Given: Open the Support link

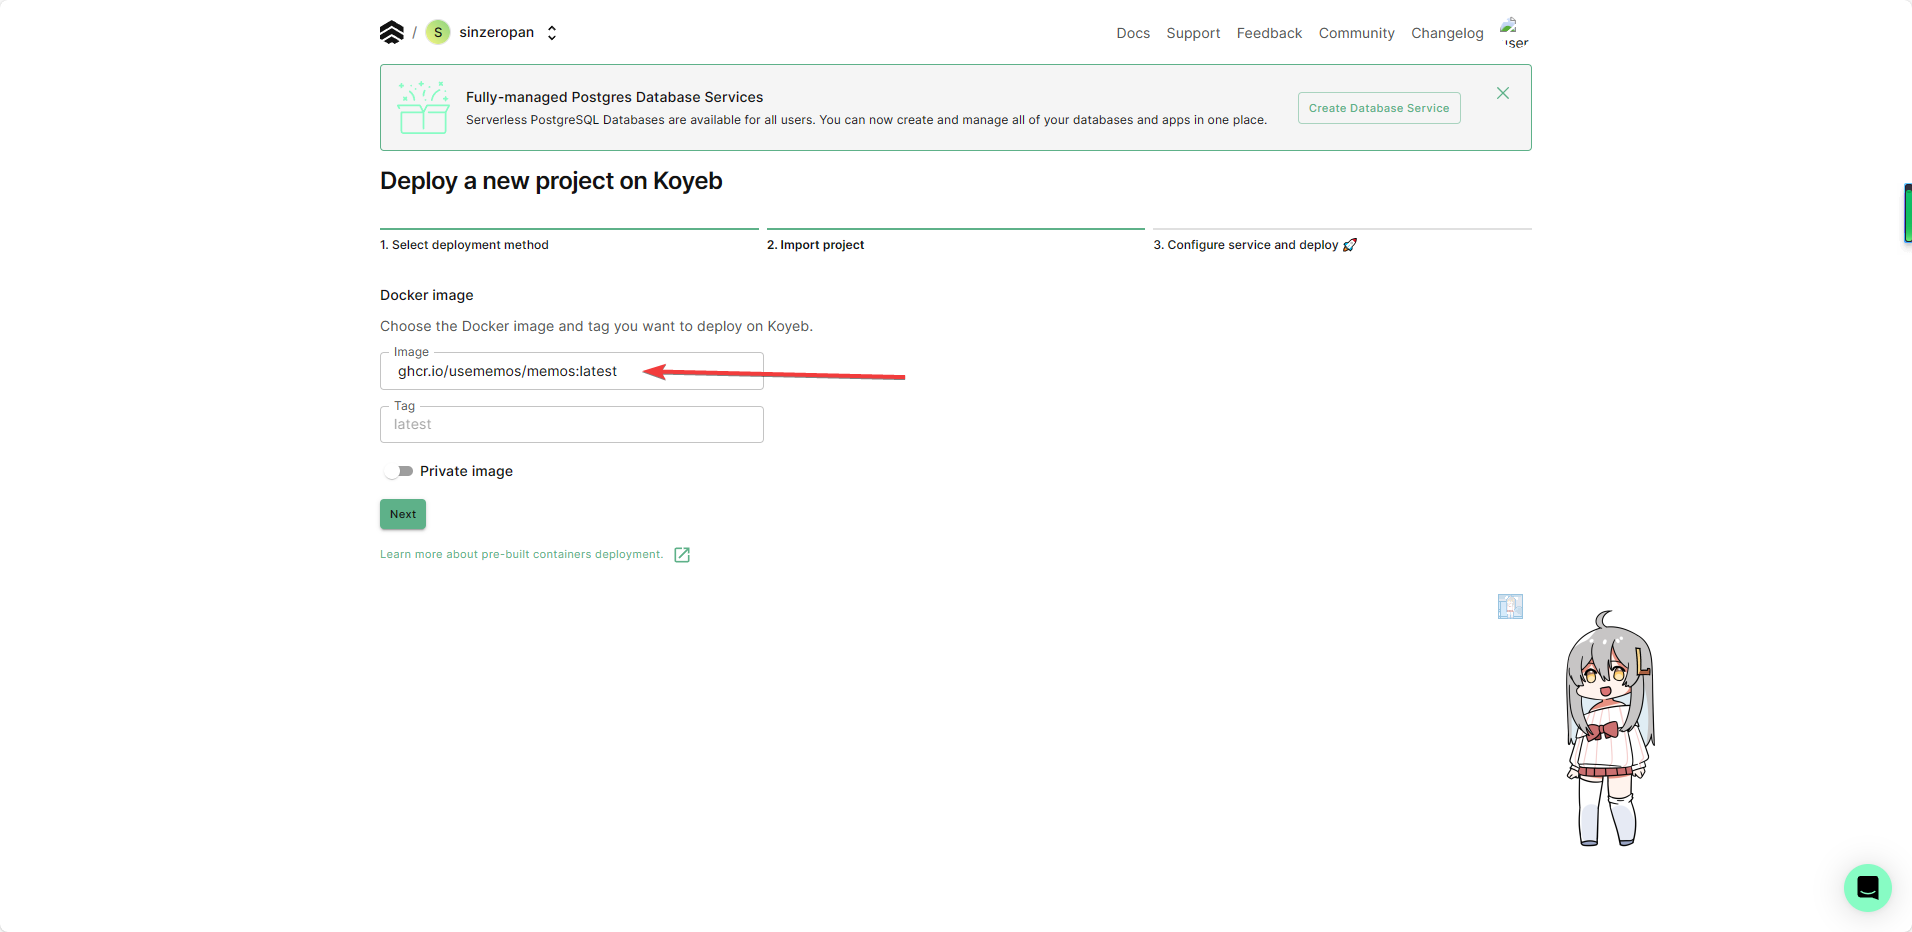Looking at the screenshot, I should coord(1193,33).
